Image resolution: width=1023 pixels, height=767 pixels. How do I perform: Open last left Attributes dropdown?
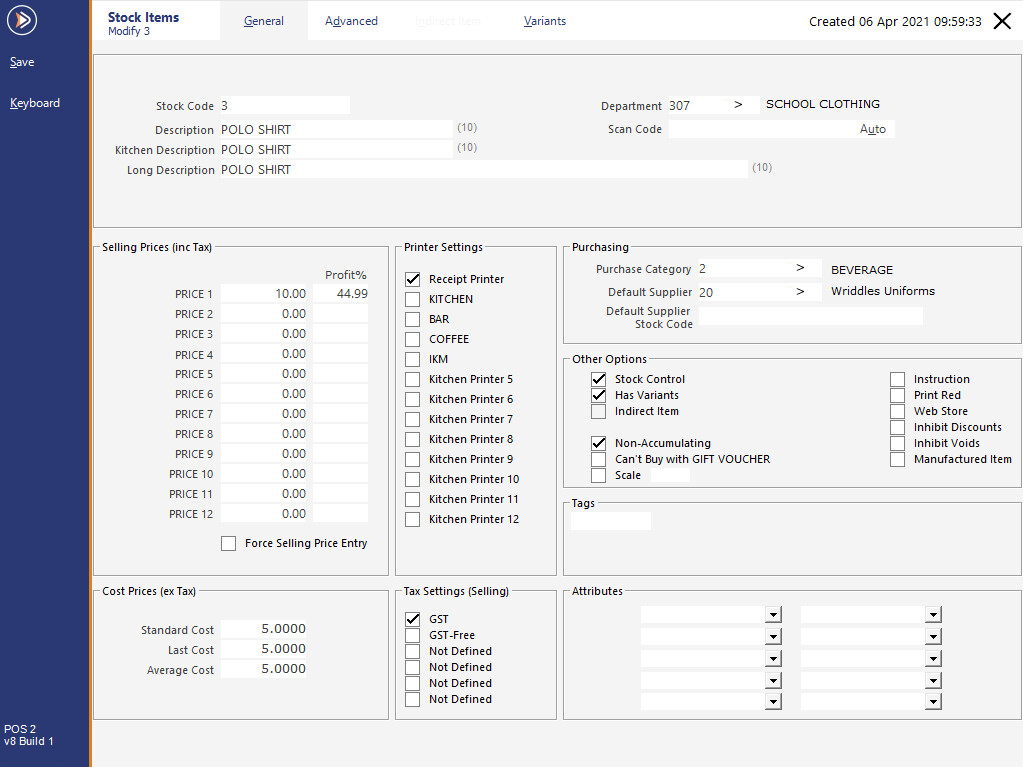pyautogui.click(x=772, y=702)
